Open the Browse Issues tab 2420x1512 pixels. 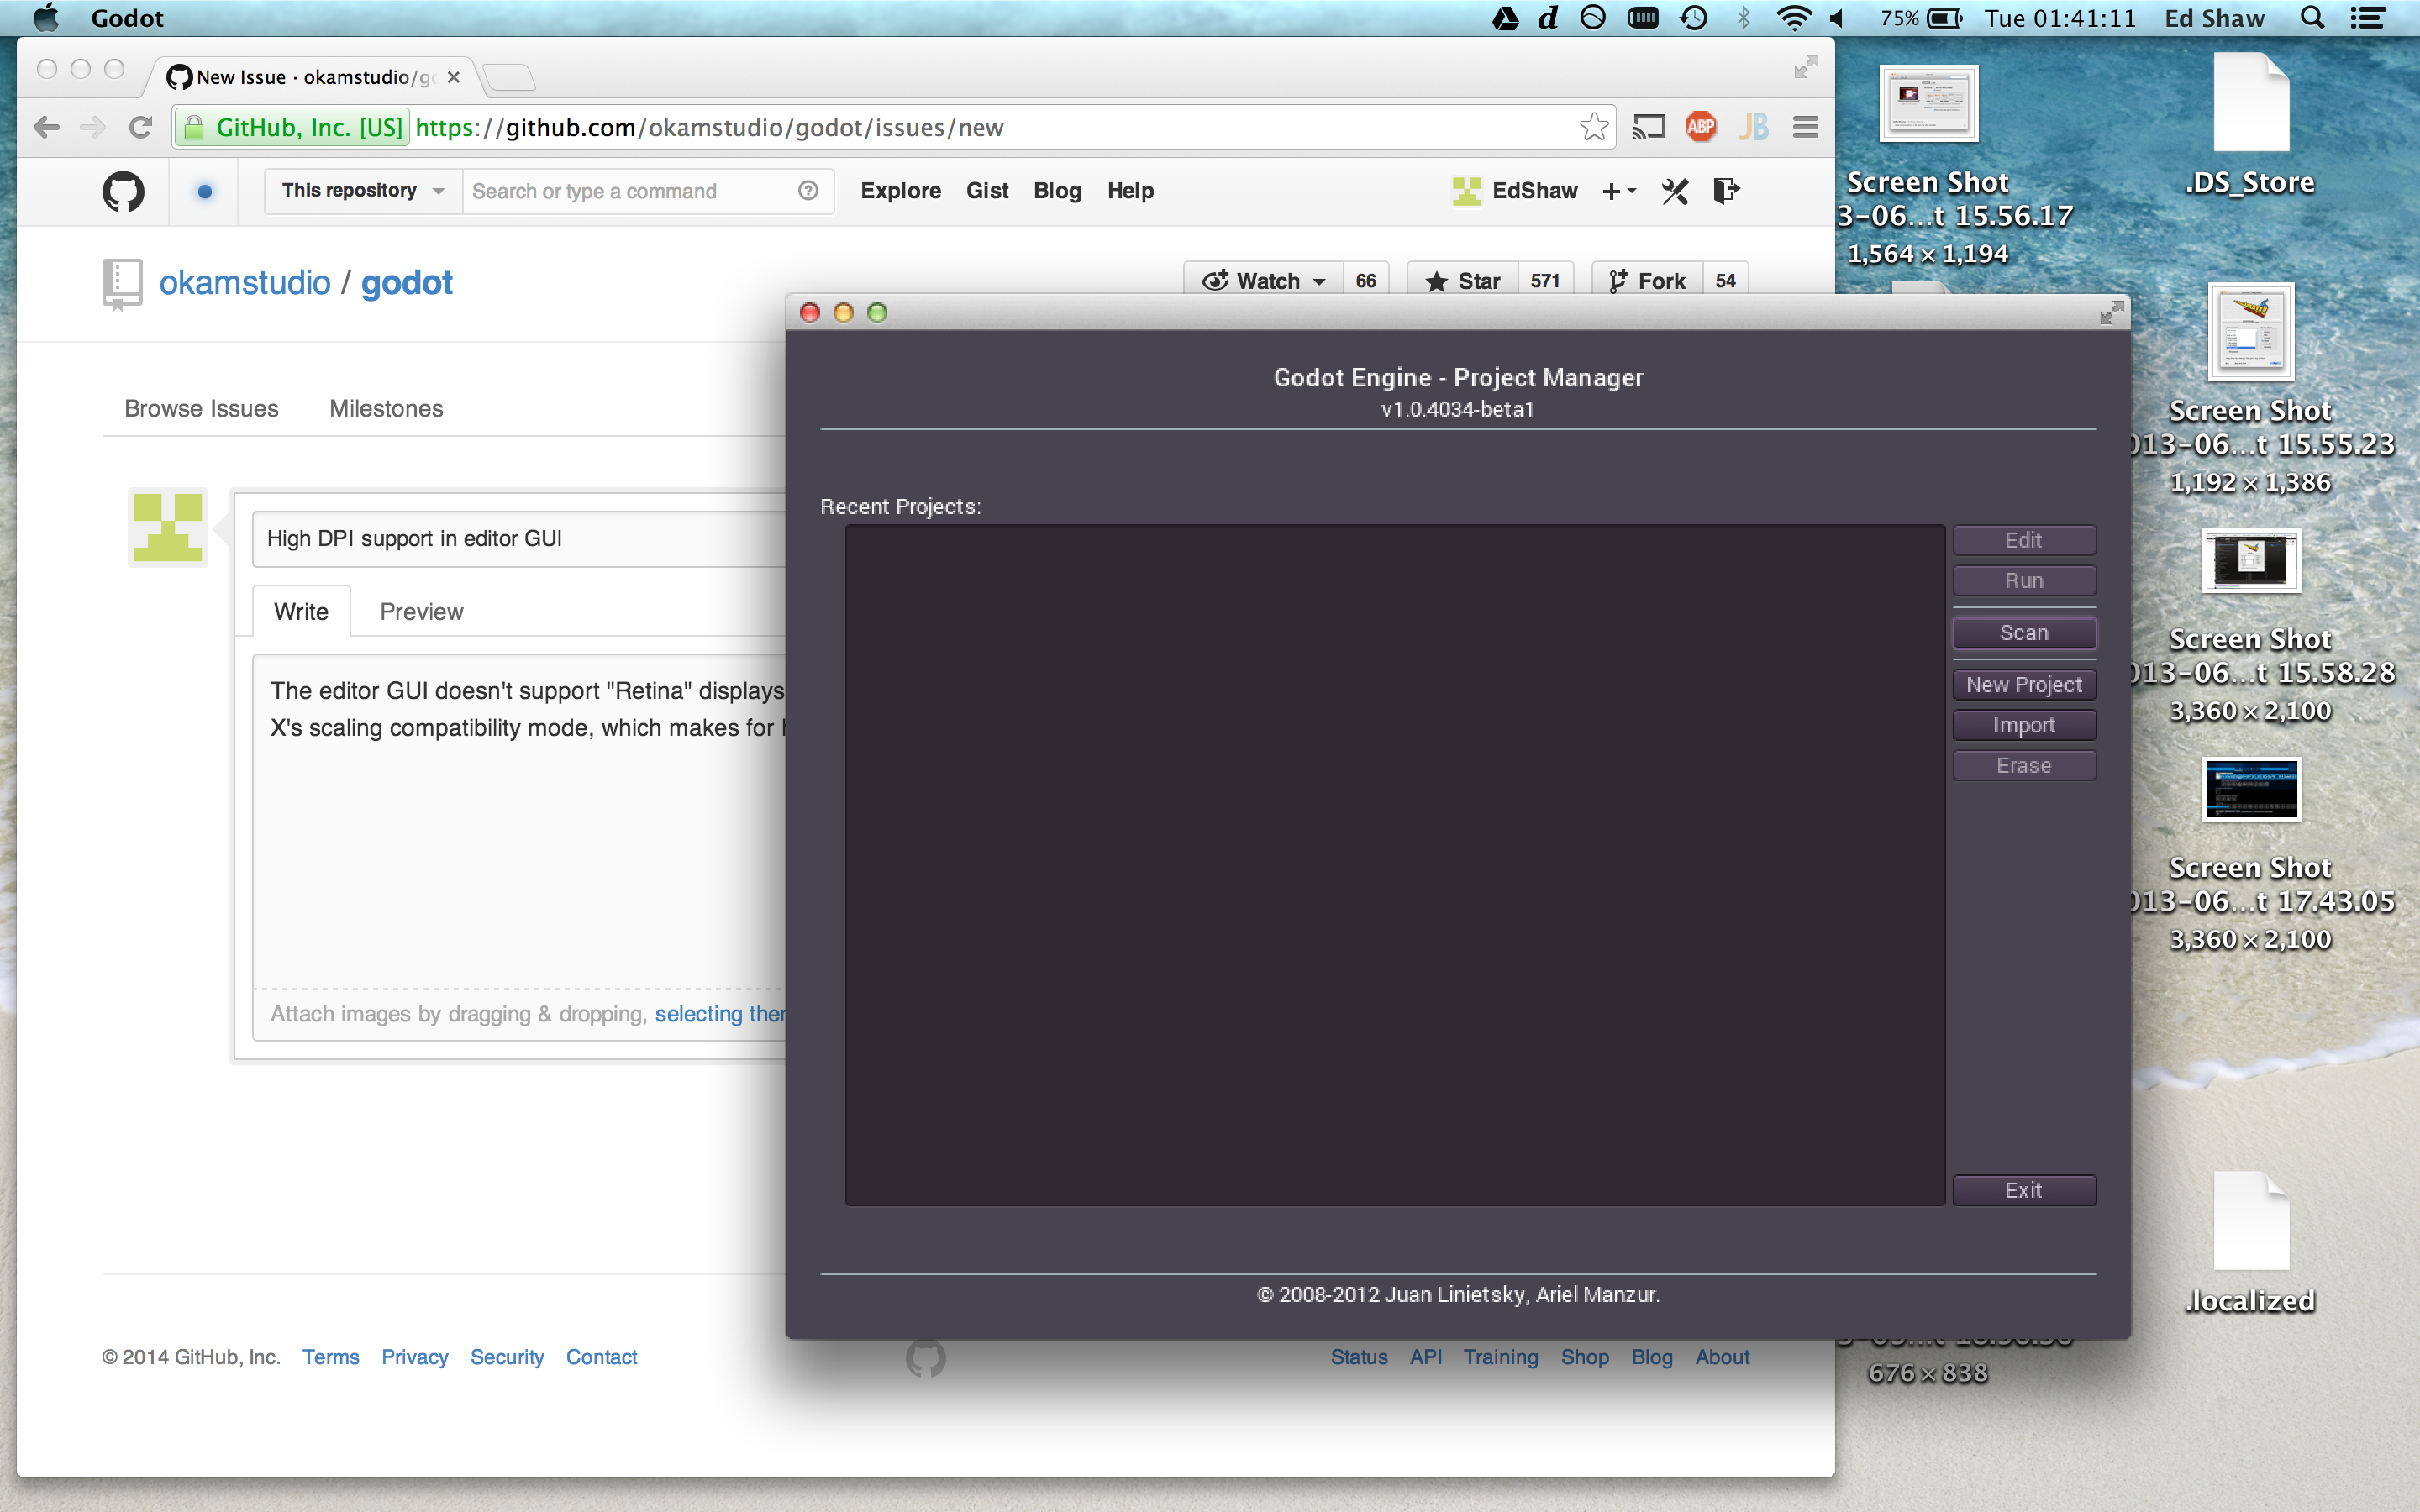pyautogui.click(x=201, y=408)
